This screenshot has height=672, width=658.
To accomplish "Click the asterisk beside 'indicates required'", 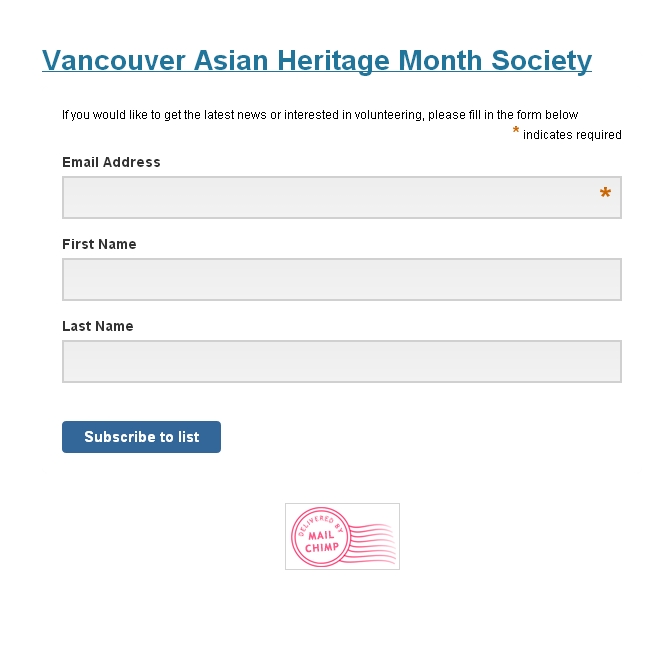I will tap(516, 131).
